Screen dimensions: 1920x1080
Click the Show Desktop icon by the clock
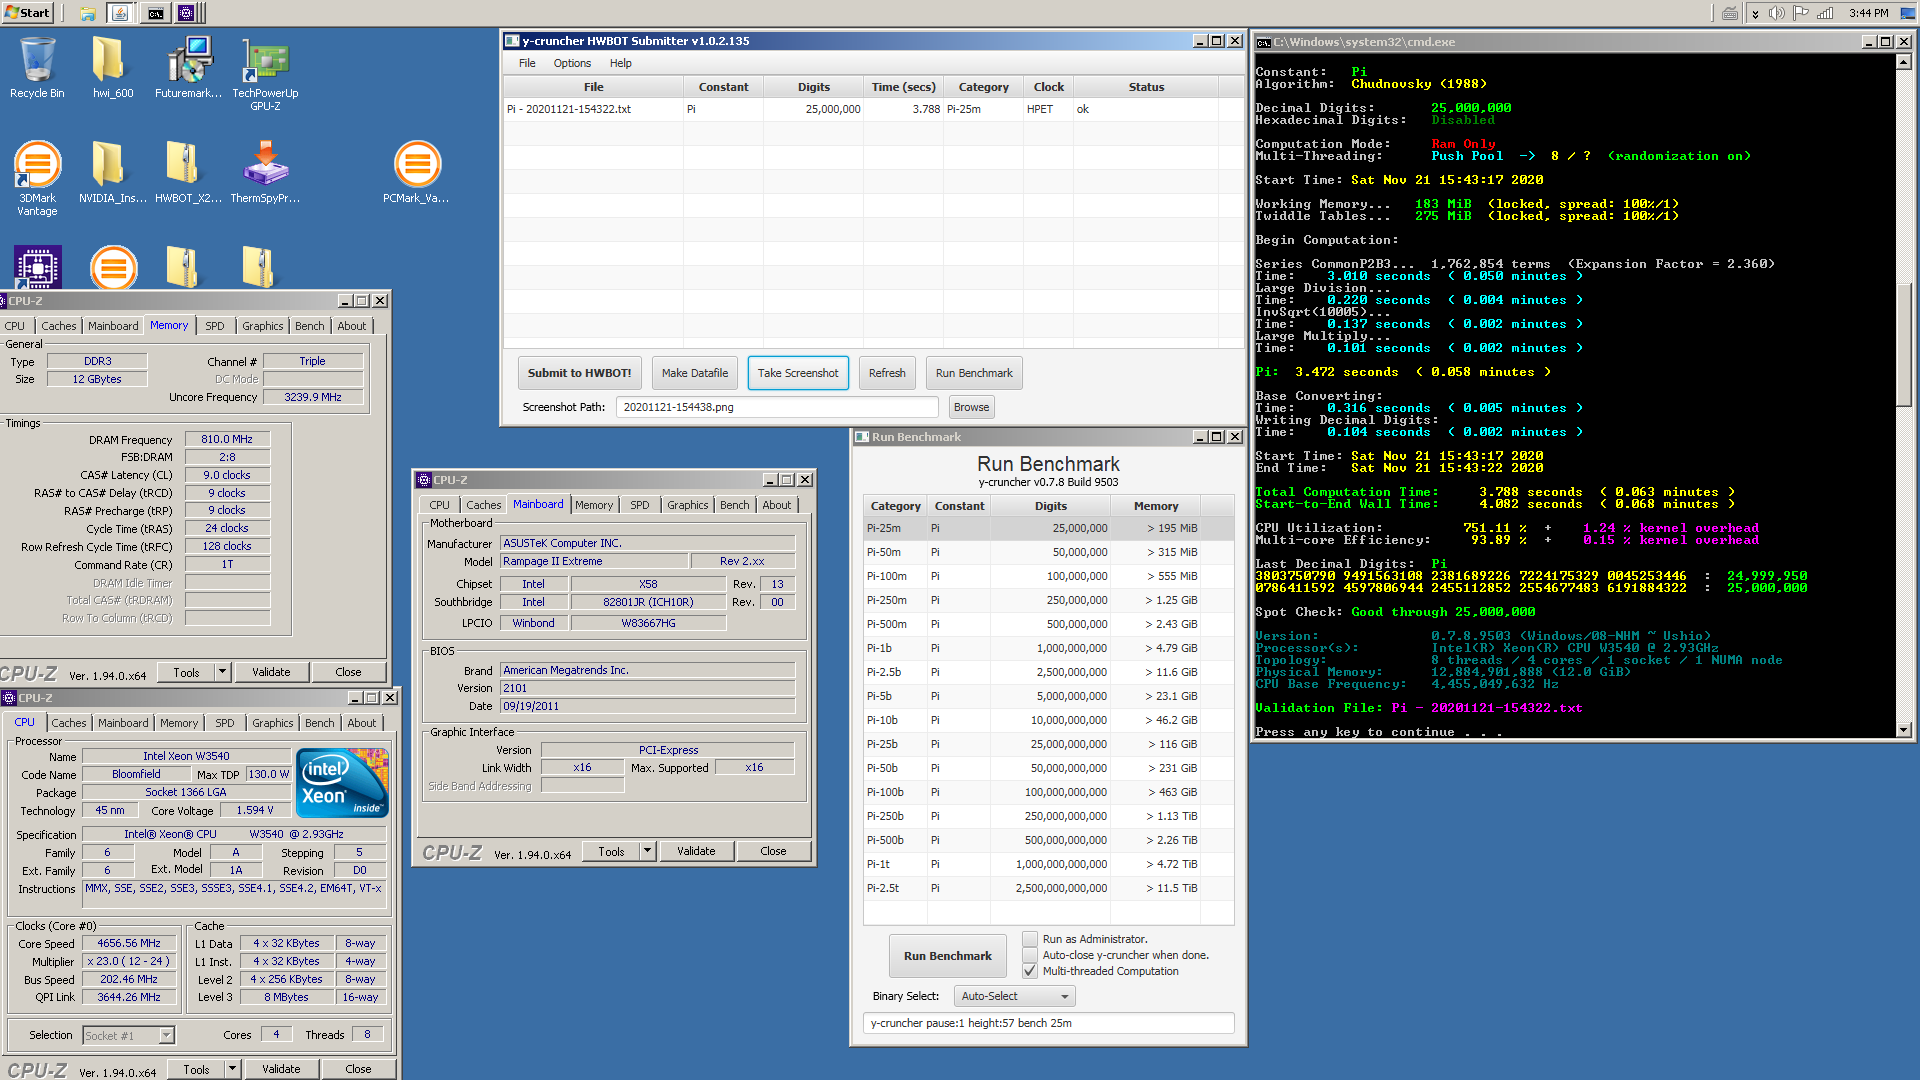point(1910,13)
